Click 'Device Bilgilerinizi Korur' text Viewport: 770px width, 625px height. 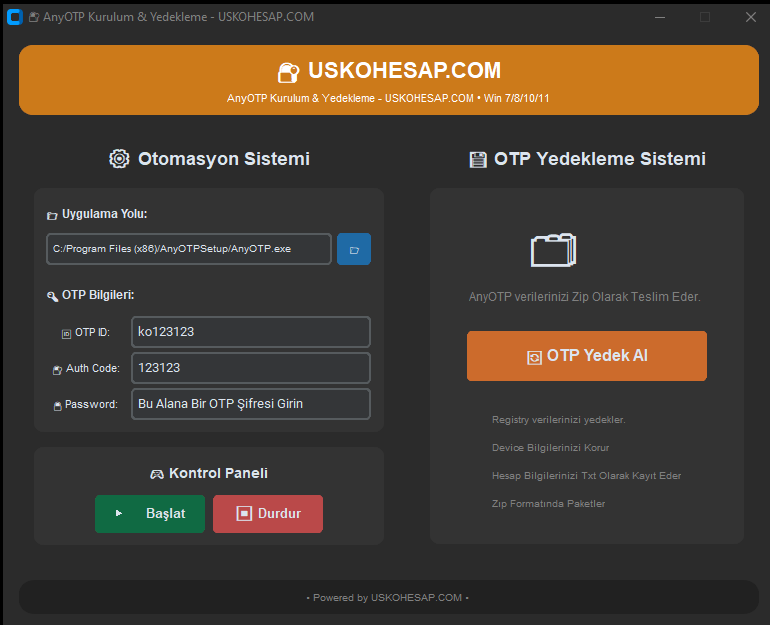550,448
